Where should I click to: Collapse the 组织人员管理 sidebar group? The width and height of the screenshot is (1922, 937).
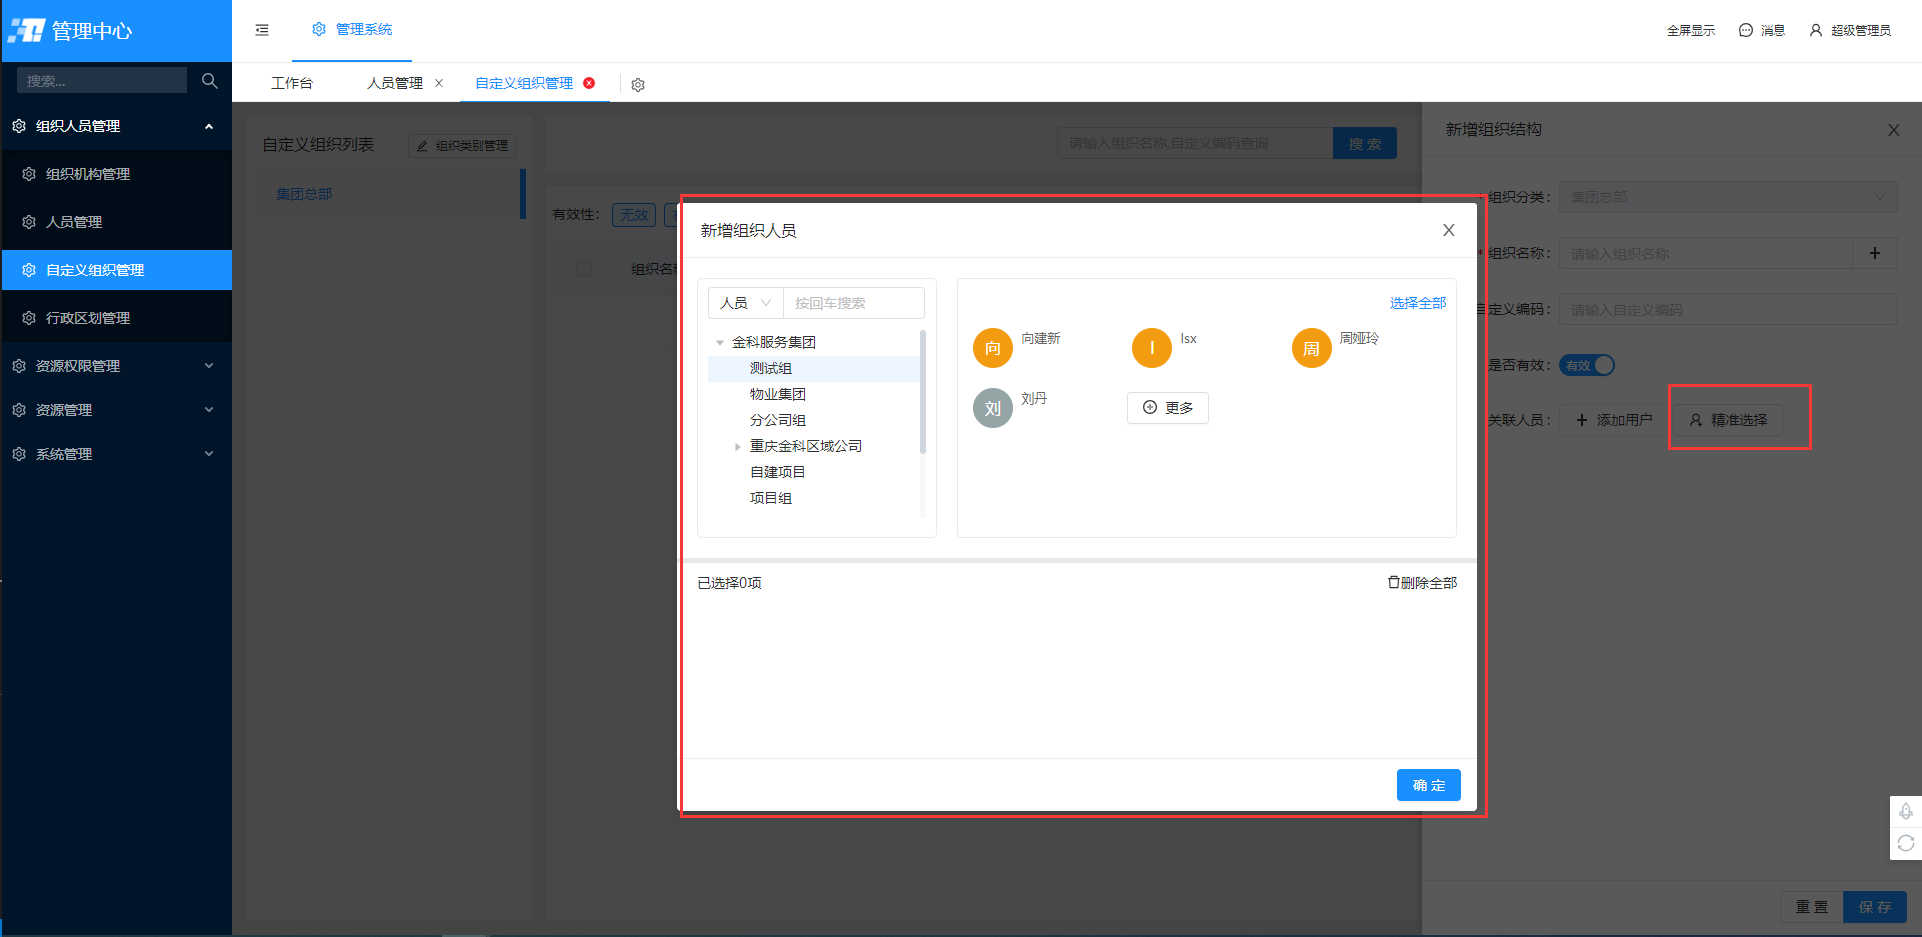coord(116,126)
